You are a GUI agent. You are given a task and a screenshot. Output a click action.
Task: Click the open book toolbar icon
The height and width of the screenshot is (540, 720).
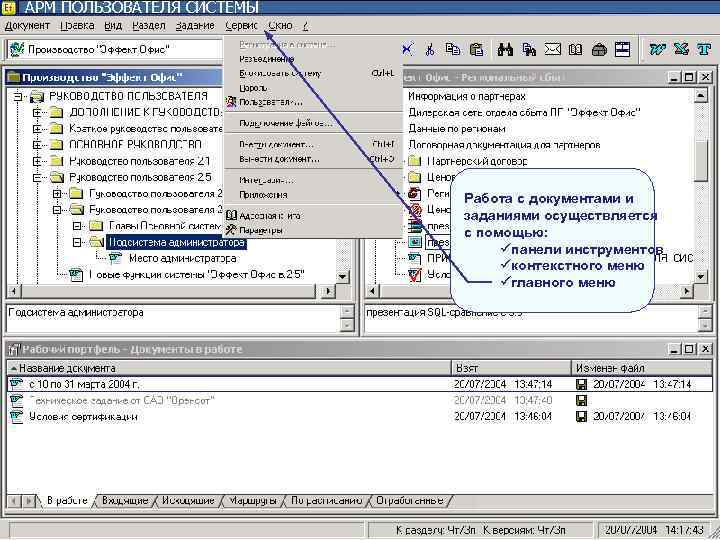click(x=575, y=49)
